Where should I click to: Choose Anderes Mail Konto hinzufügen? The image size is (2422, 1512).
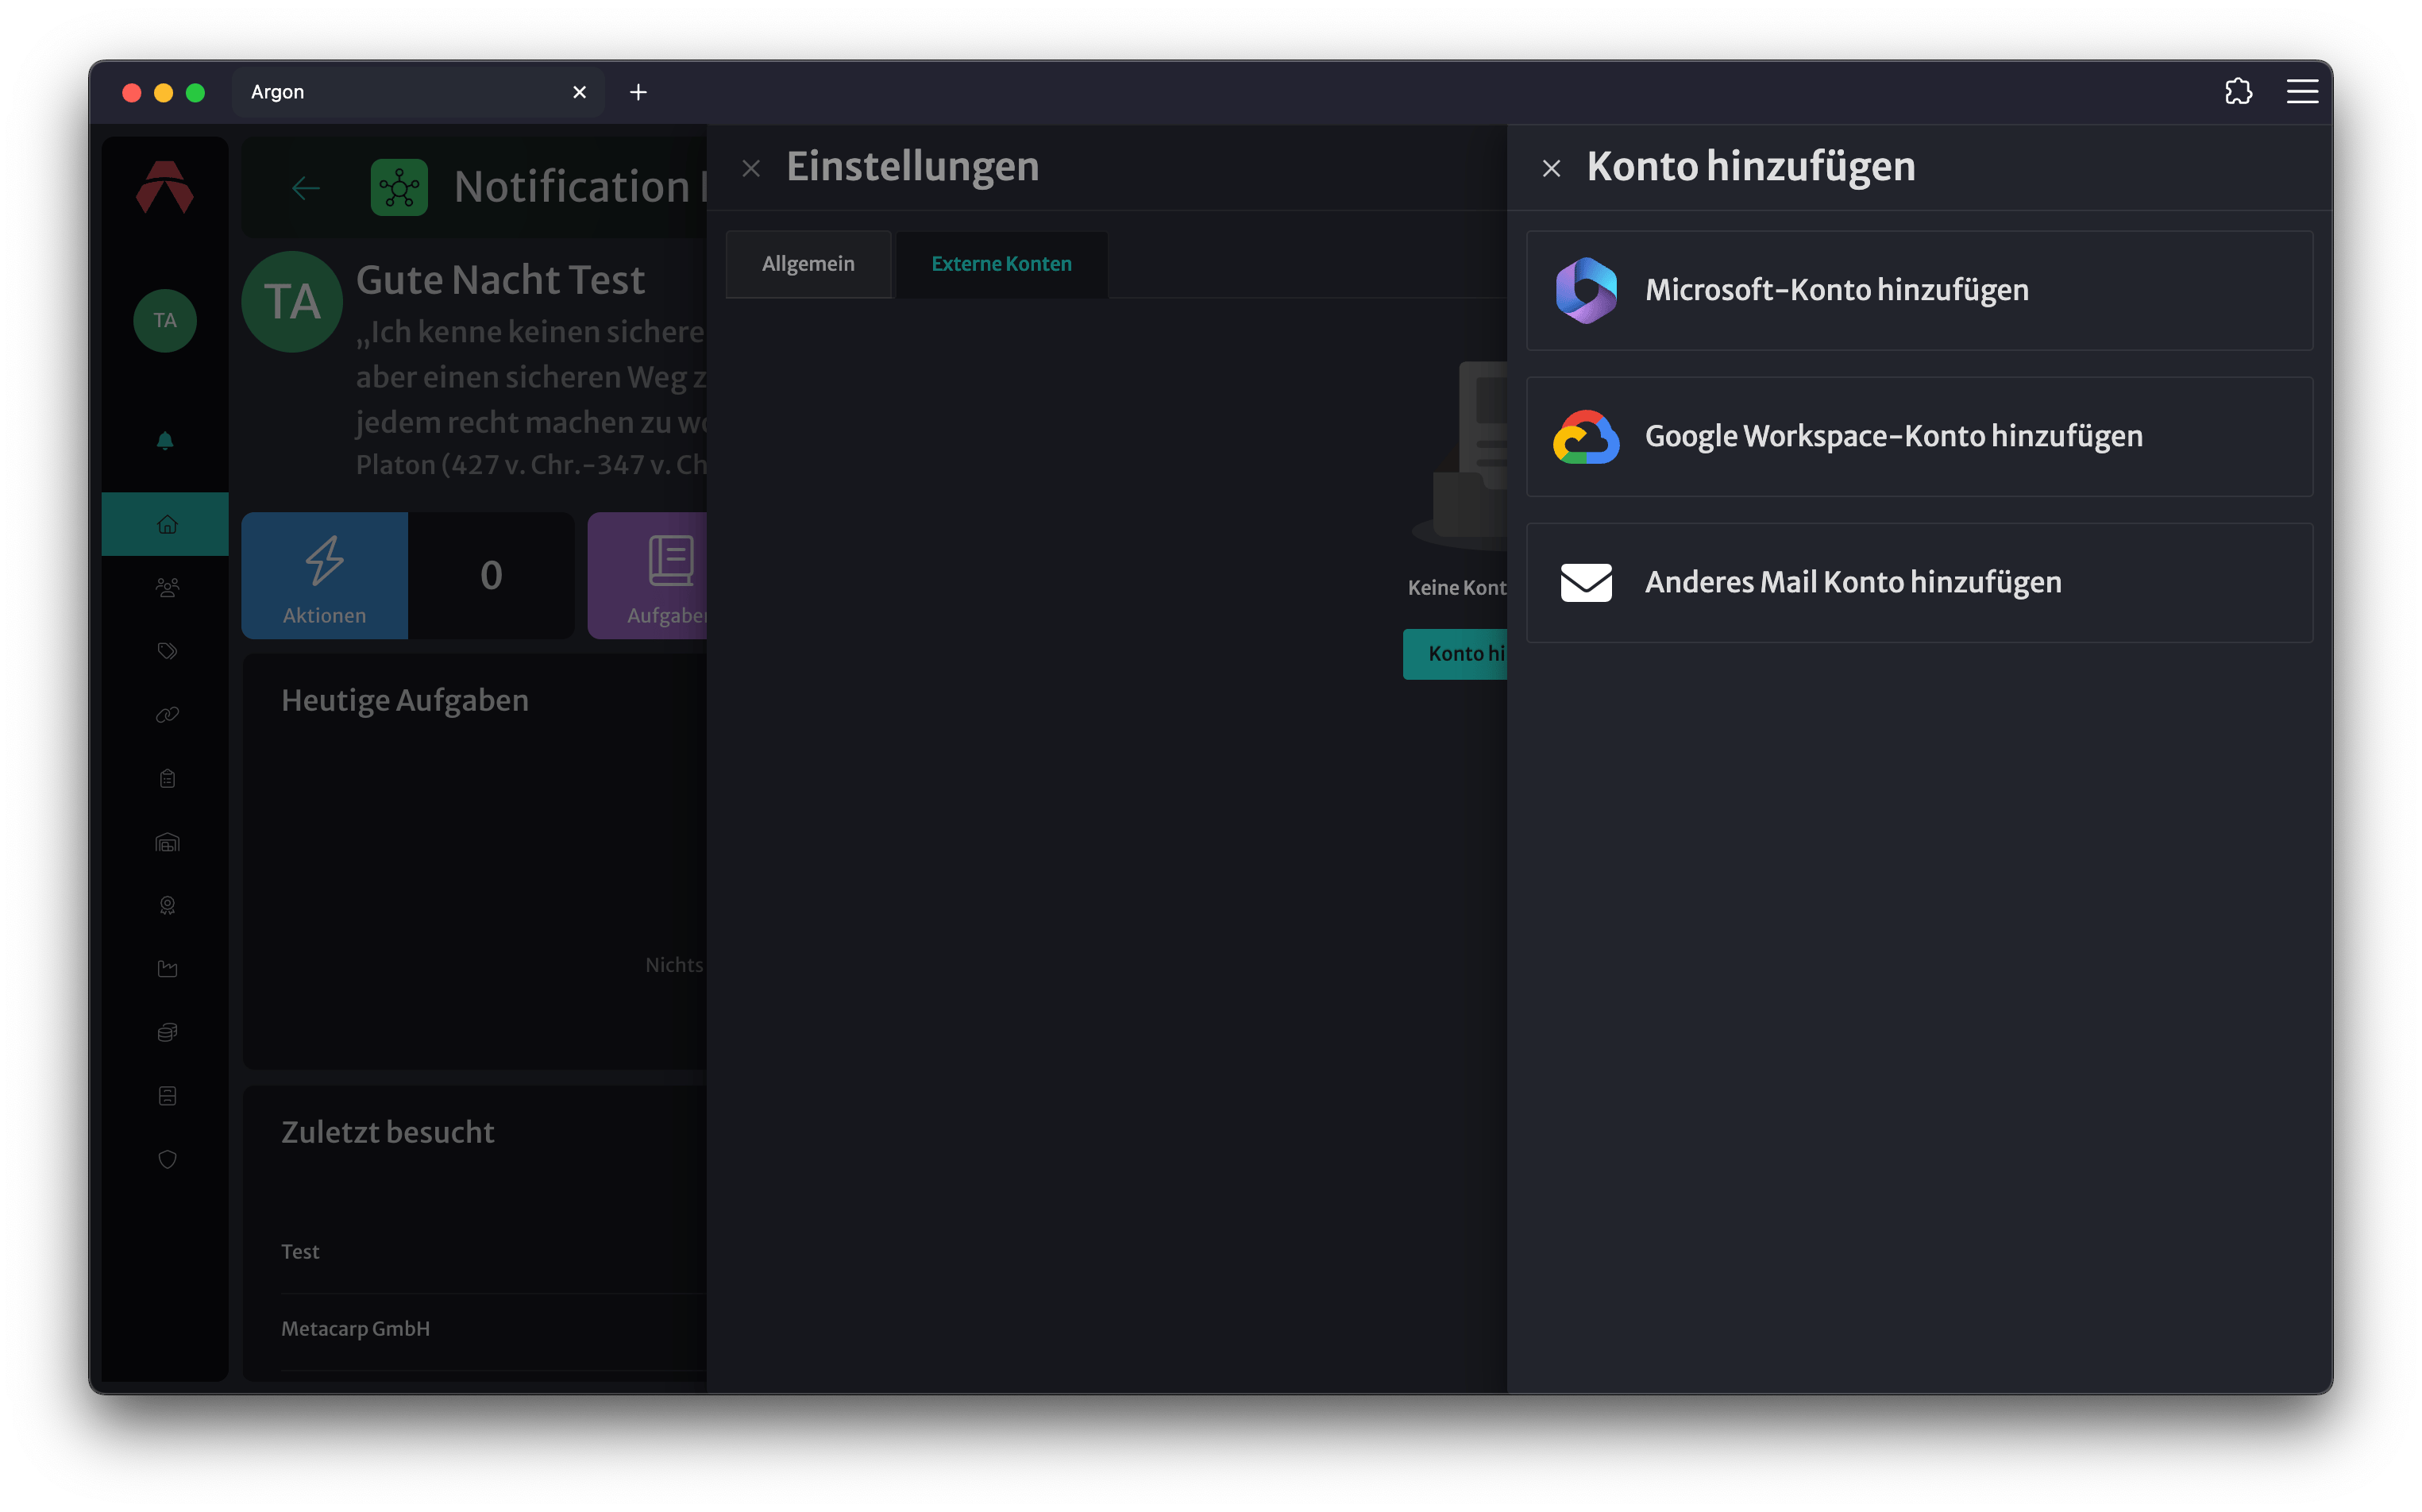[1919, 582]
